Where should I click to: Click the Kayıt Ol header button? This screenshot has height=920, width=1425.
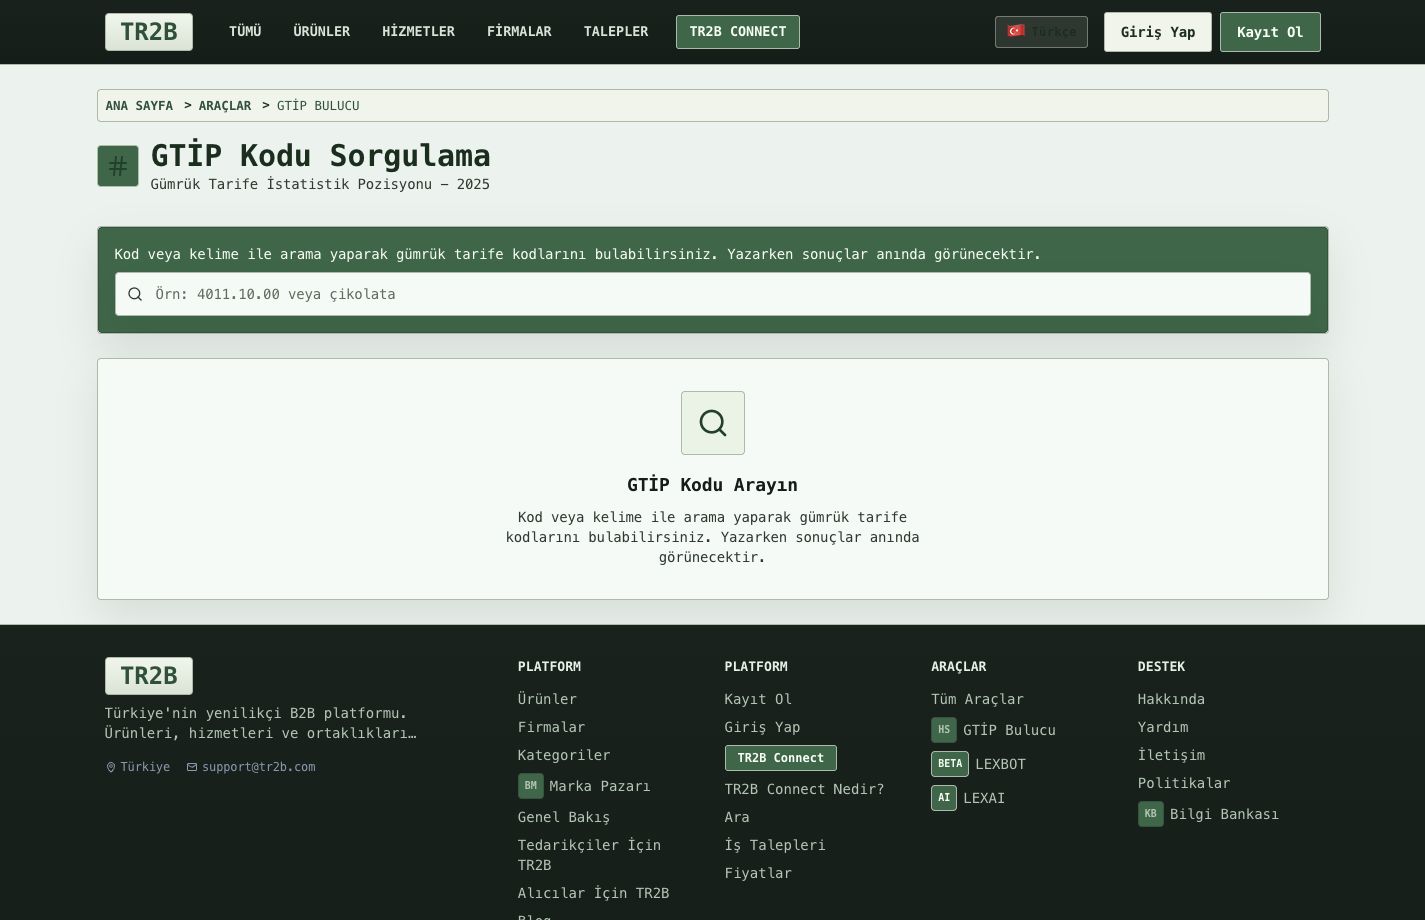(1270, 32)
